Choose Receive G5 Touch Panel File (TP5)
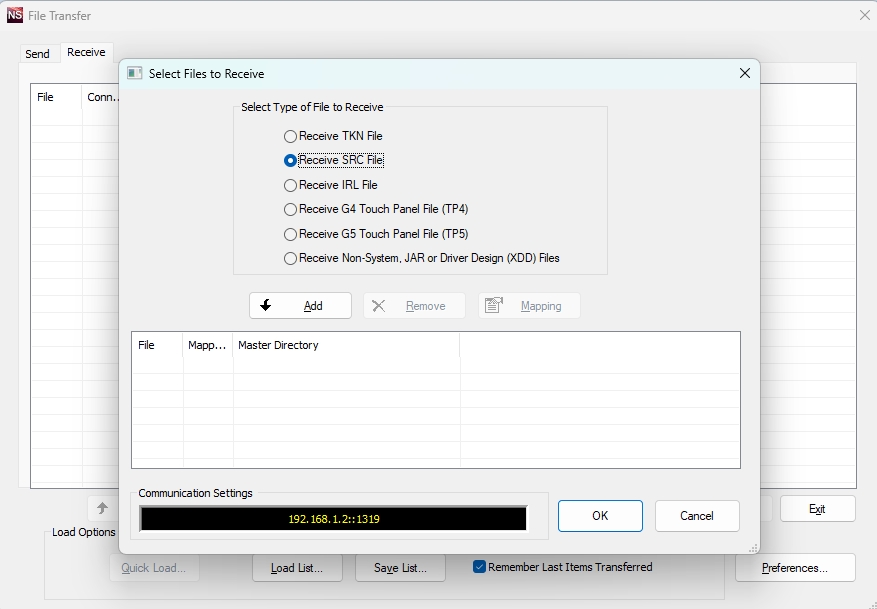Image resolution: width=877 pixels, height=609 pixels. coord(291,234)
